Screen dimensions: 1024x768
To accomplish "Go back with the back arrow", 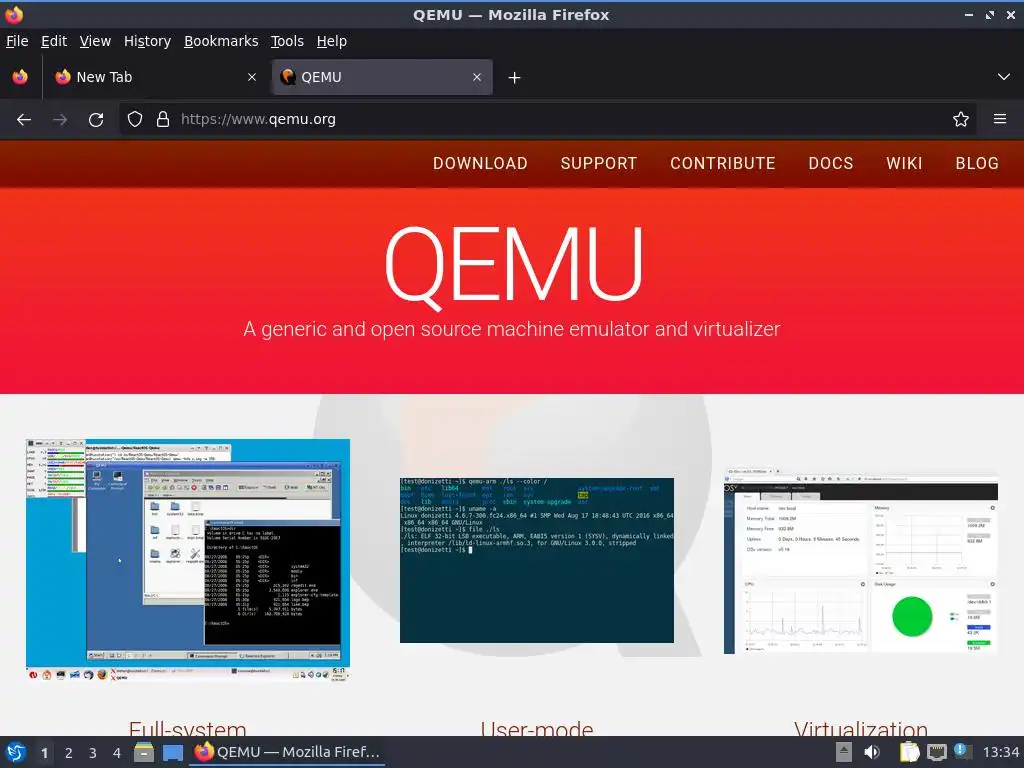I will tap(24, 120).
